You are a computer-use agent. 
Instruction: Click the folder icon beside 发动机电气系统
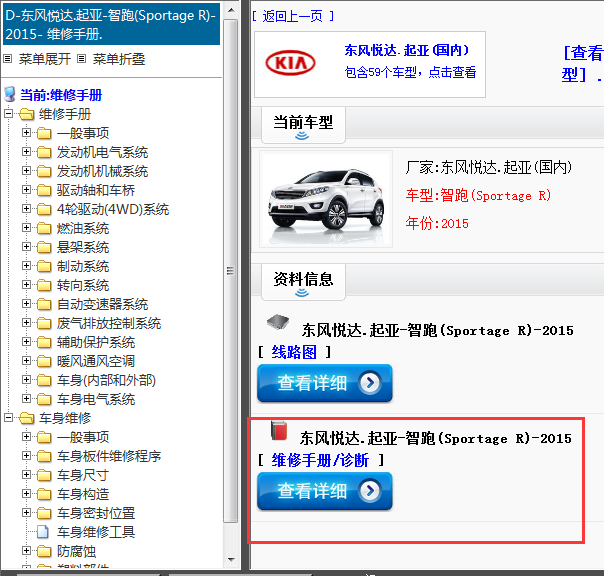click(x=44, y=152)
